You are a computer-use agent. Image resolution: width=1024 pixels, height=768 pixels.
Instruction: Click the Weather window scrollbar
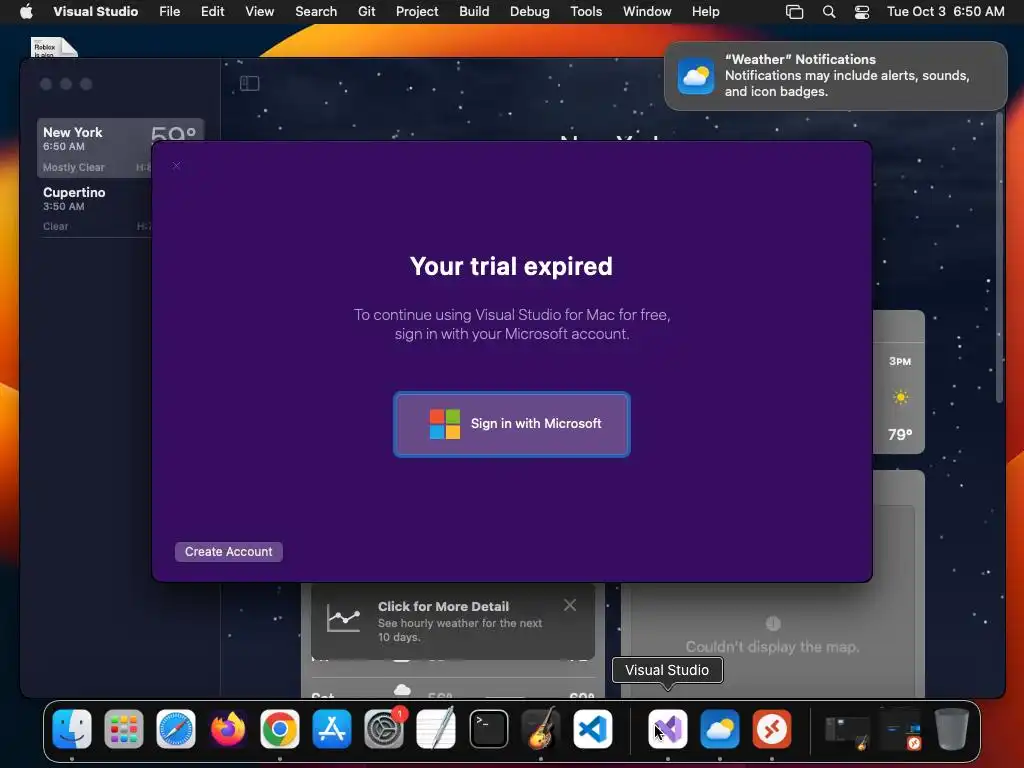pyautogui.click(x=999, y=258)
